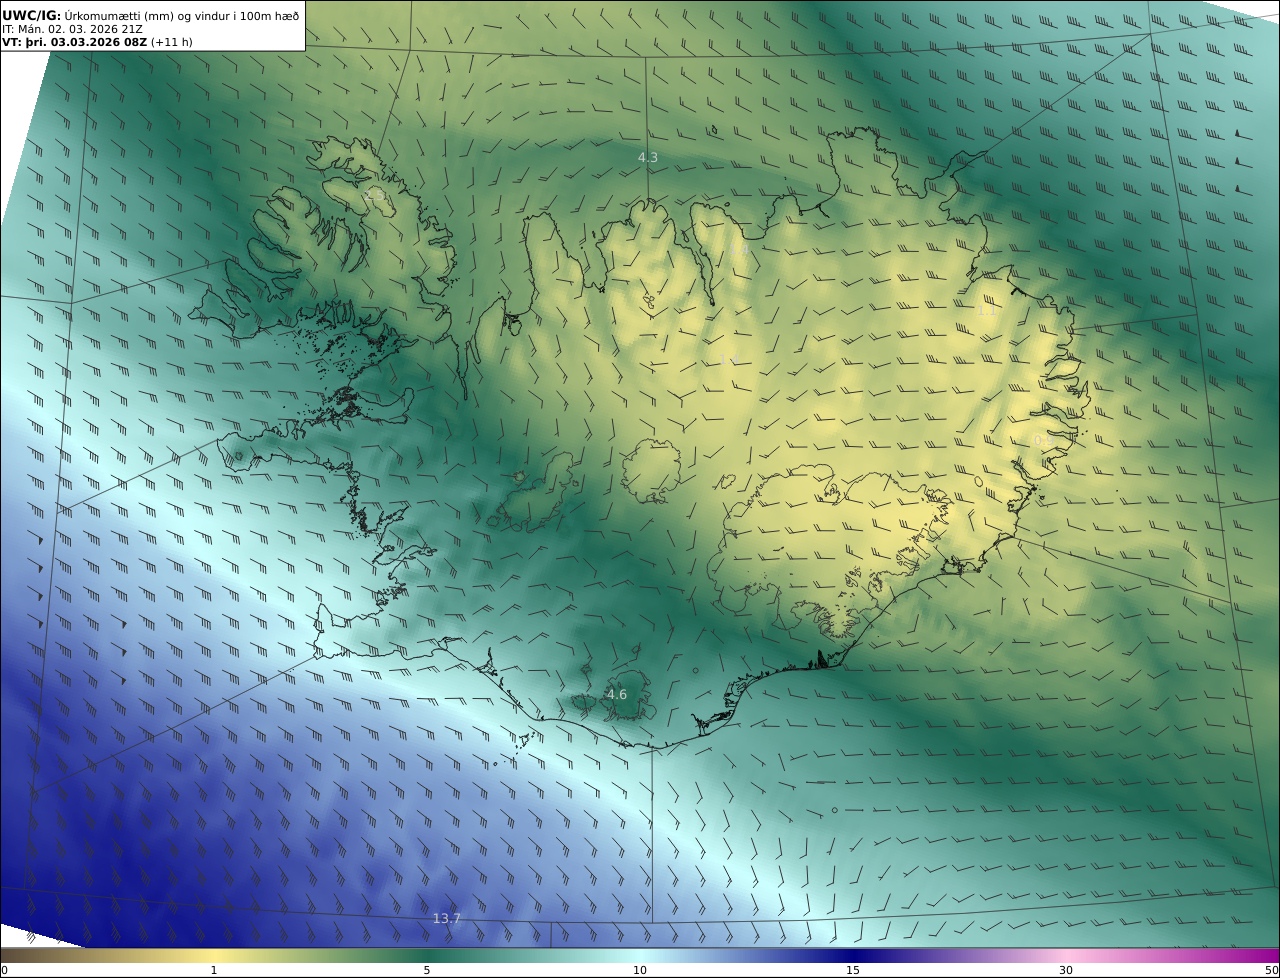The width and height of the screenshot is (1280, 978).
Task: Click the 4.6 value label on map
Action: 617,694
